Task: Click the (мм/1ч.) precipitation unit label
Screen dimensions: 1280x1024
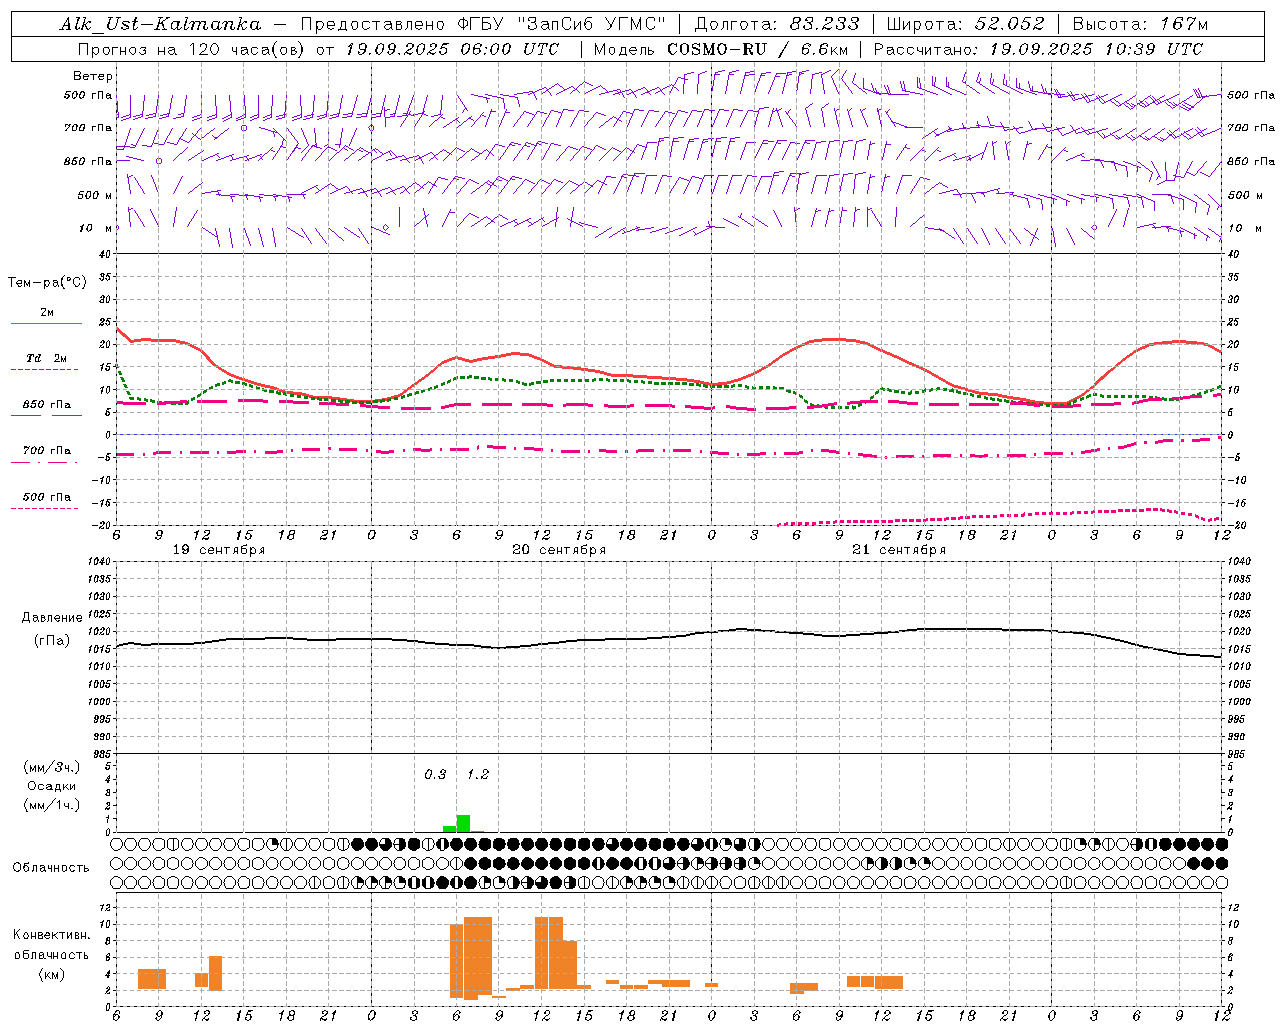Action: coord(51,805)
